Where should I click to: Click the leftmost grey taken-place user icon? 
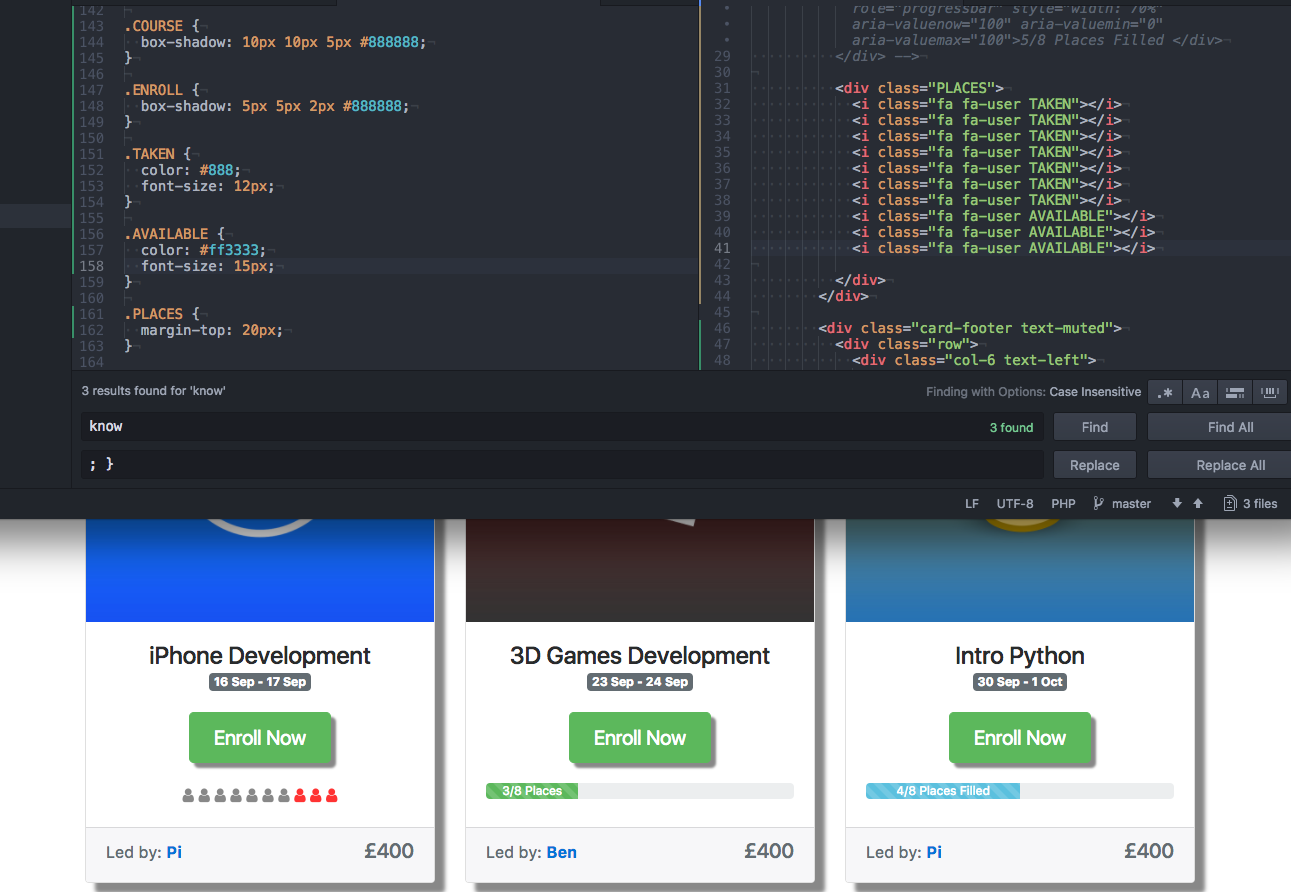(x=188, y=796)
